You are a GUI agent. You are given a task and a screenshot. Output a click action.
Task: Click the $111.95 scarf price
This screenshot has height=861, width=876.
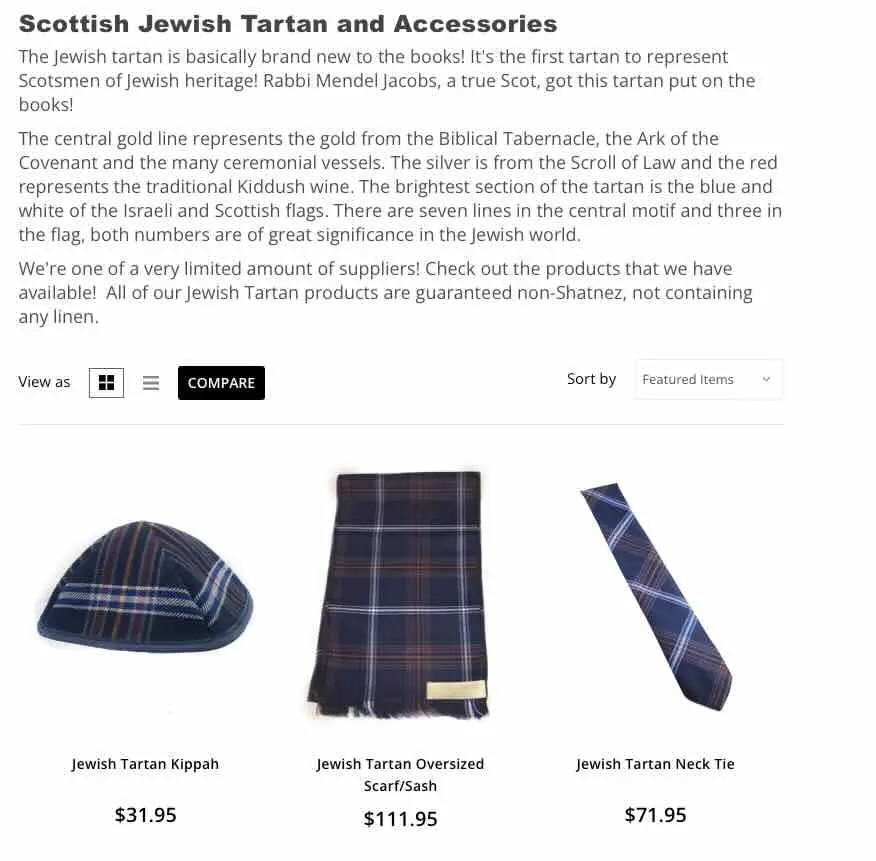coord(400,819)
